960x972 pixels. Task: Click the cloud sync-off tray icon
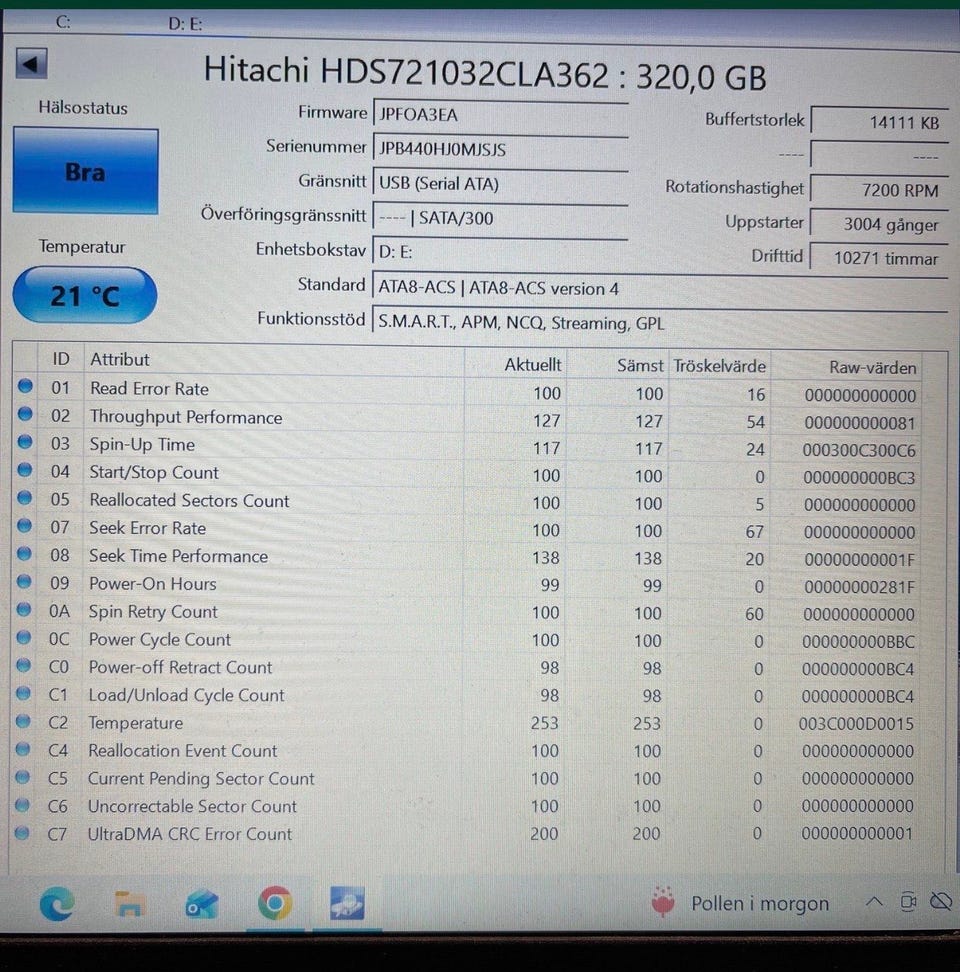click(940, 902)
